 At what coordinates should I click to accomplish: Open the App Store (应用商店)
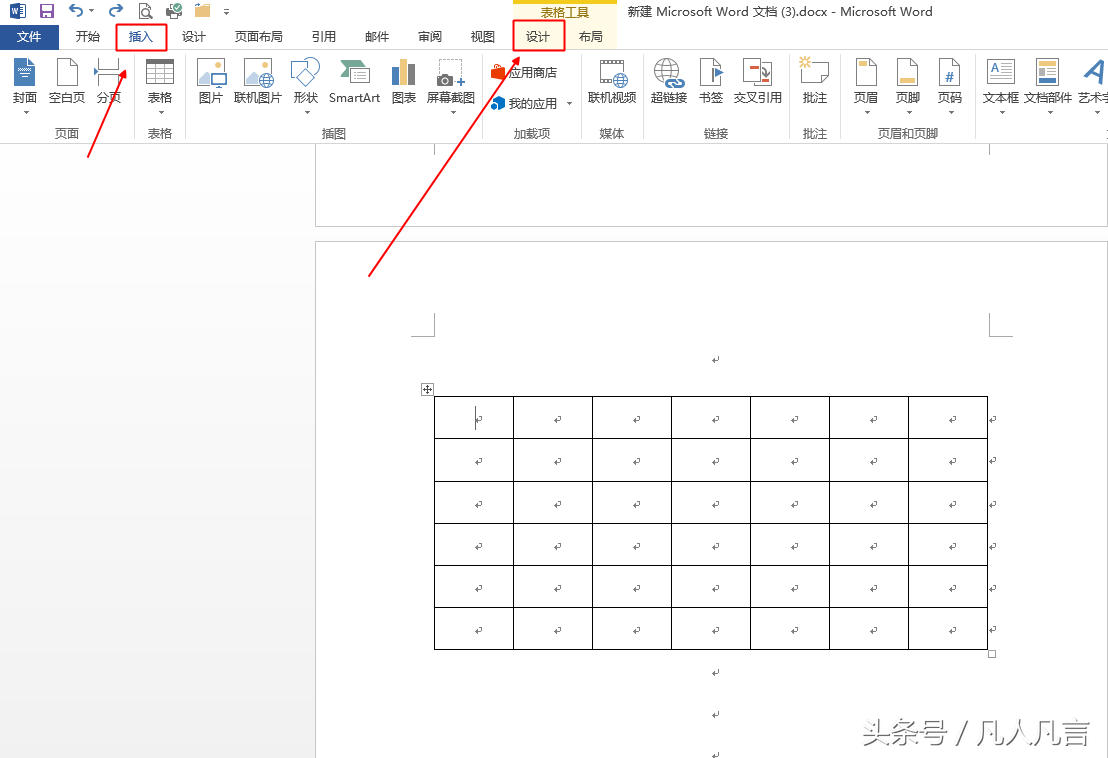(524, 72)
